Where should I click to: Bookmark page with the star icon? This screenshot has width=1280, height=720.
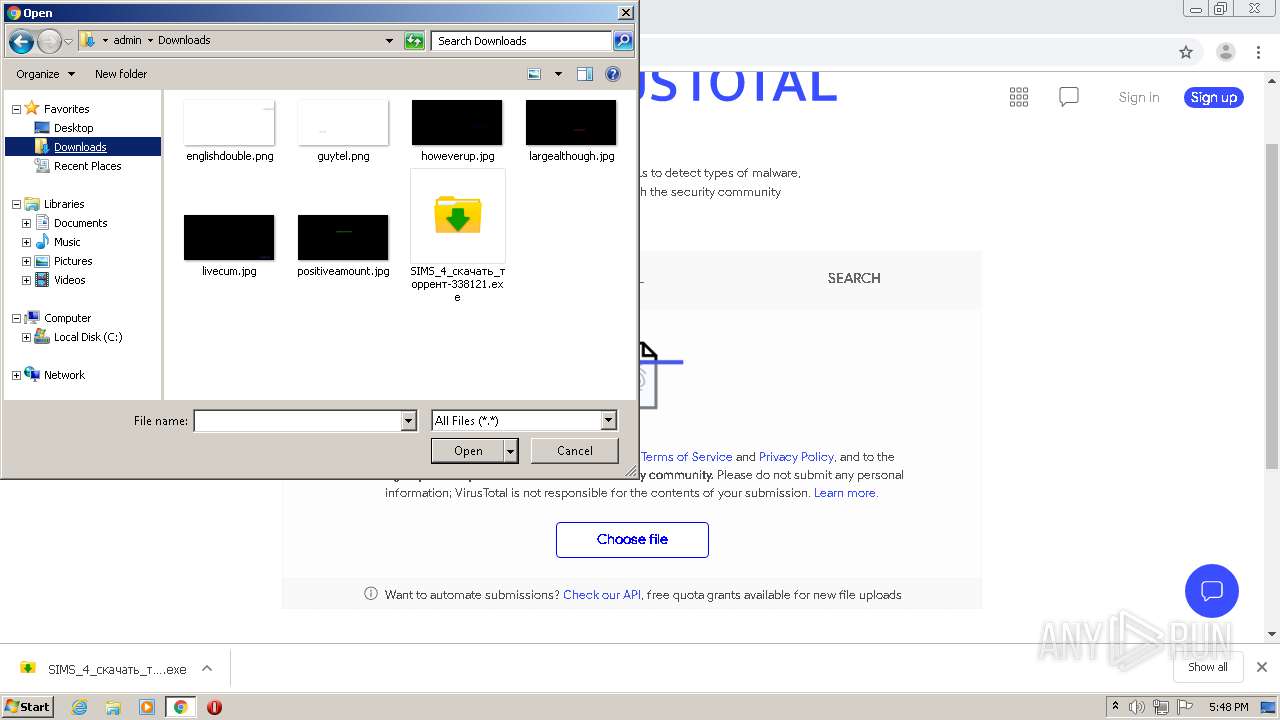[x=1186, y=52]
